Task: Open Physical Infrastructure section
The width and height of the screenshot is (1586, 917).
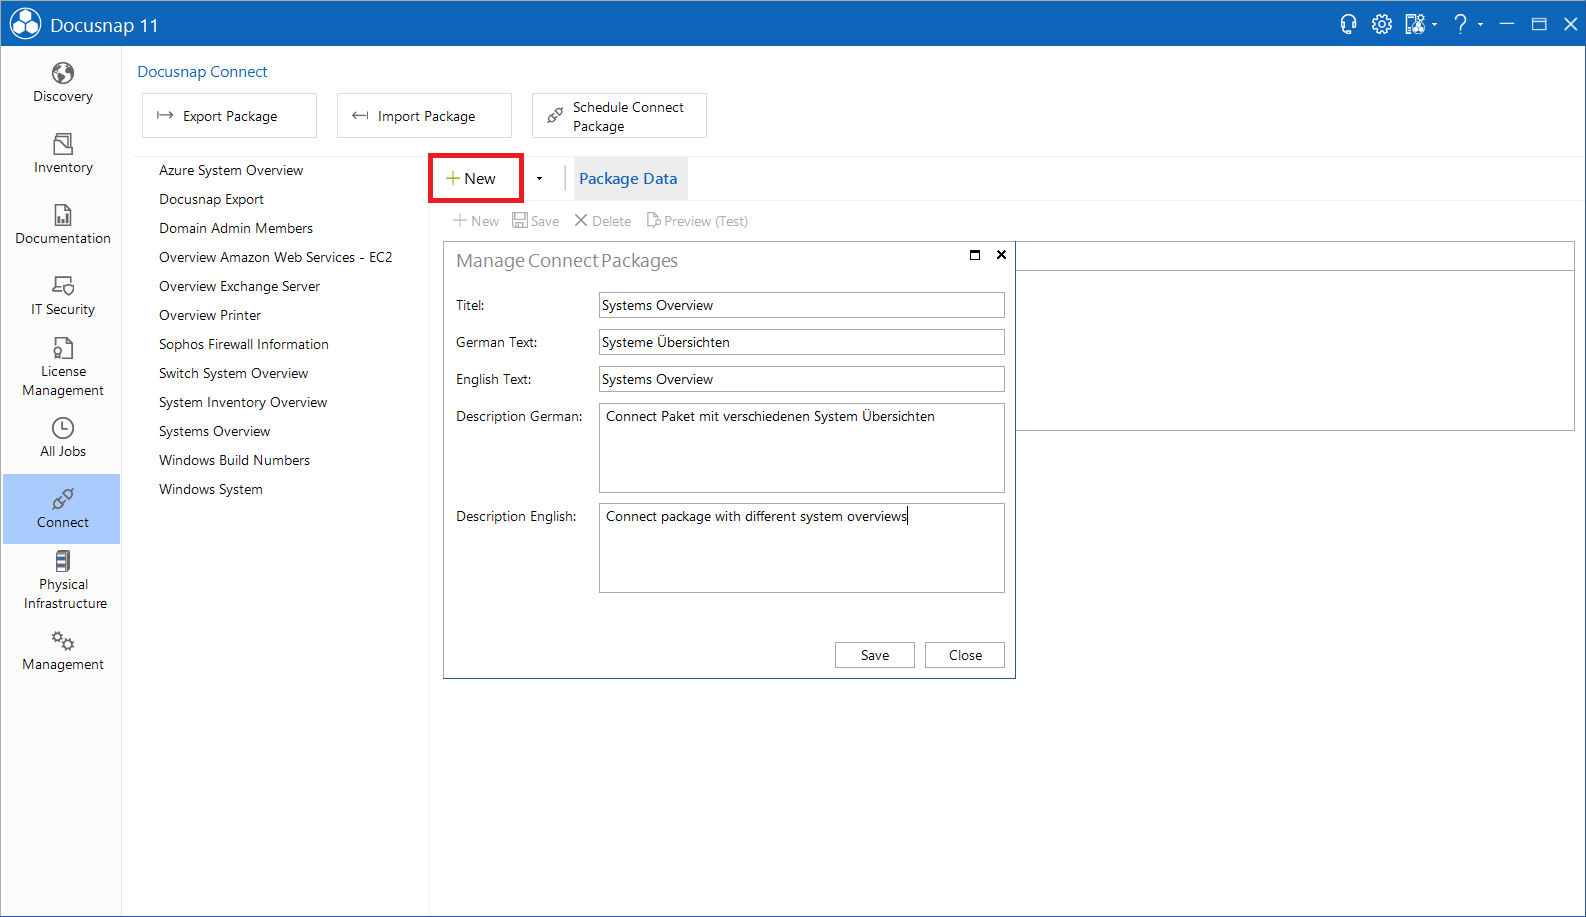Action: coord(62,580)
